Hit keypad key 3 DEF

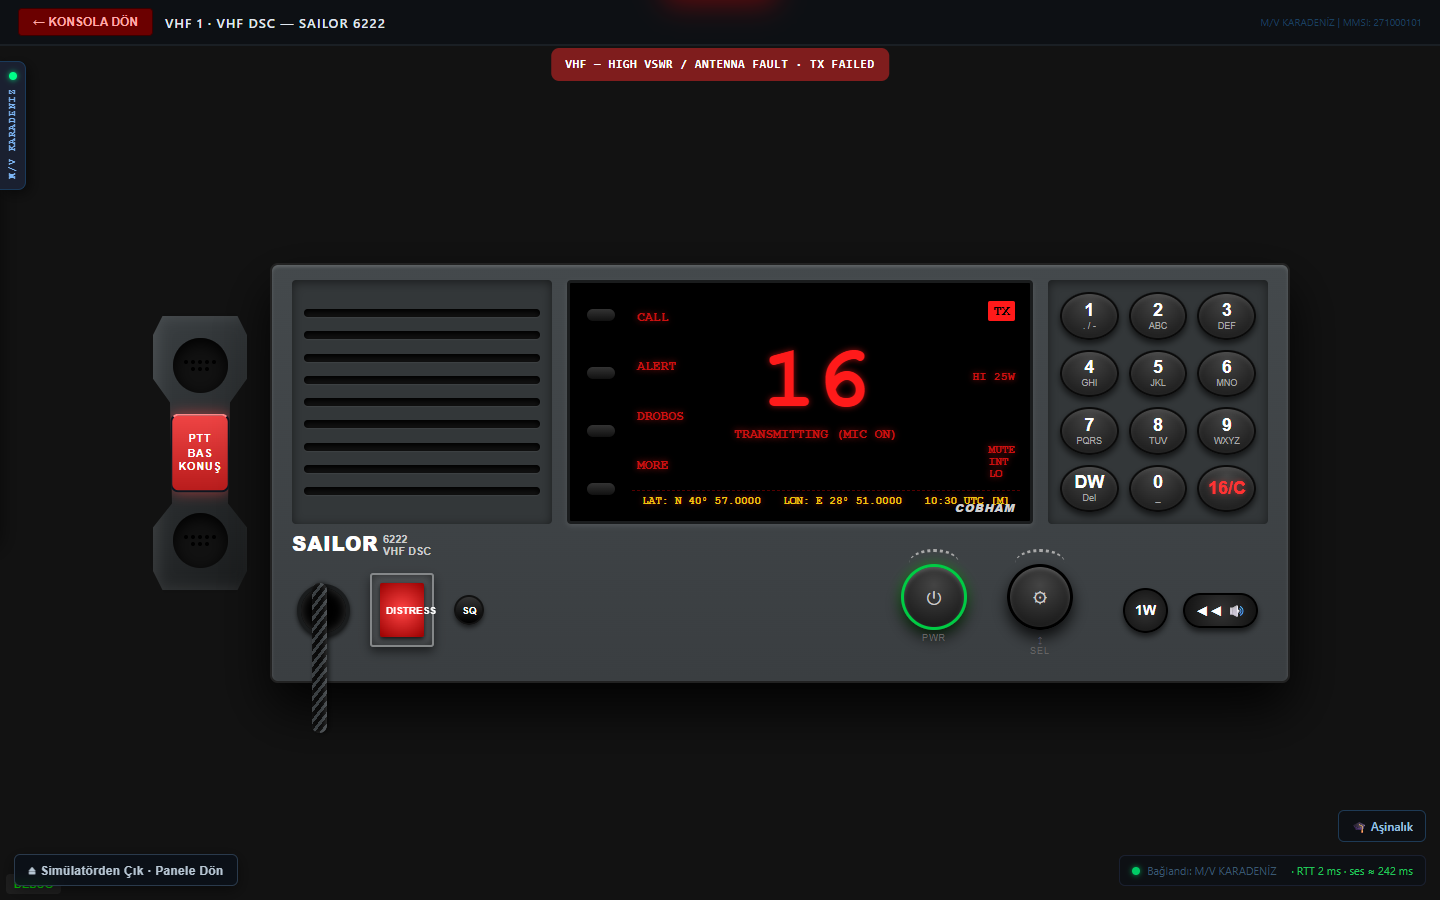pyautogui.click(x=1227, y=316)
